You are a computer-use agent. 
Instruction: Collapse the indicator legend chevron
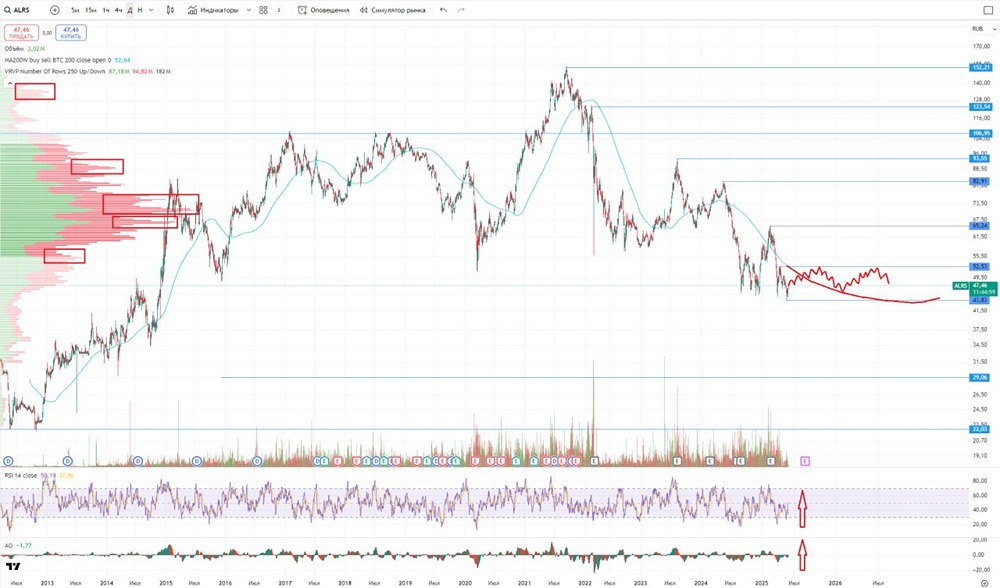tap(10, 83)
